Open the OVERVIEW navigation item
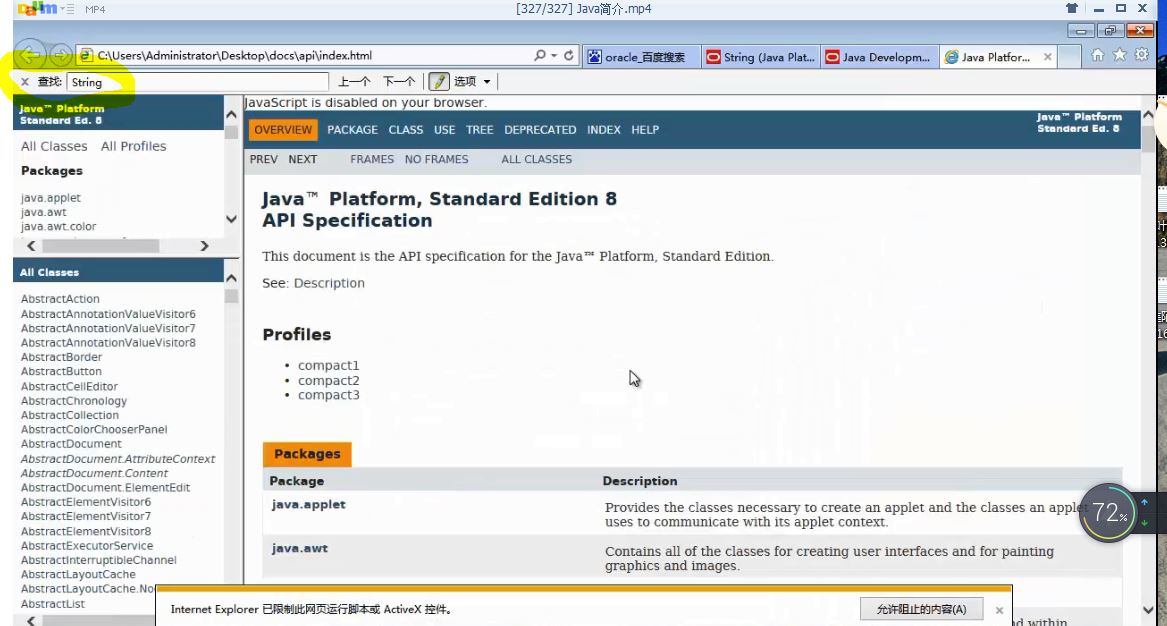This screenshot has width=1167, height=626. 283,130
